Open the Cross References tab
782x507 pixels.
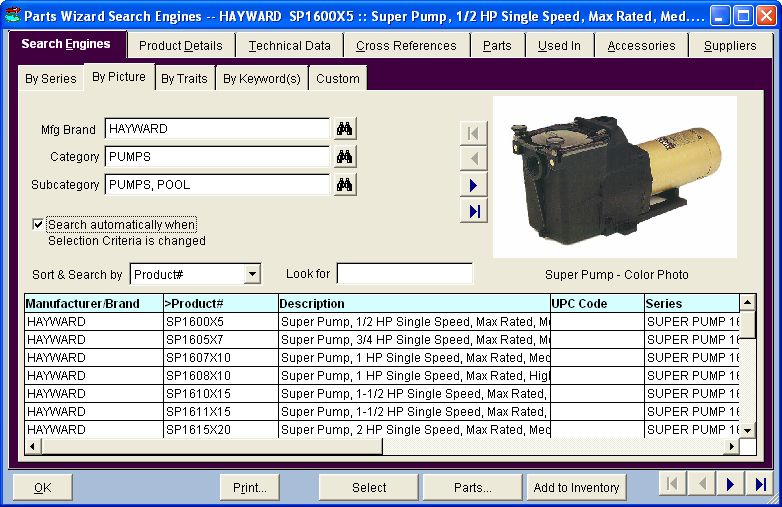[x=406, y=46]
